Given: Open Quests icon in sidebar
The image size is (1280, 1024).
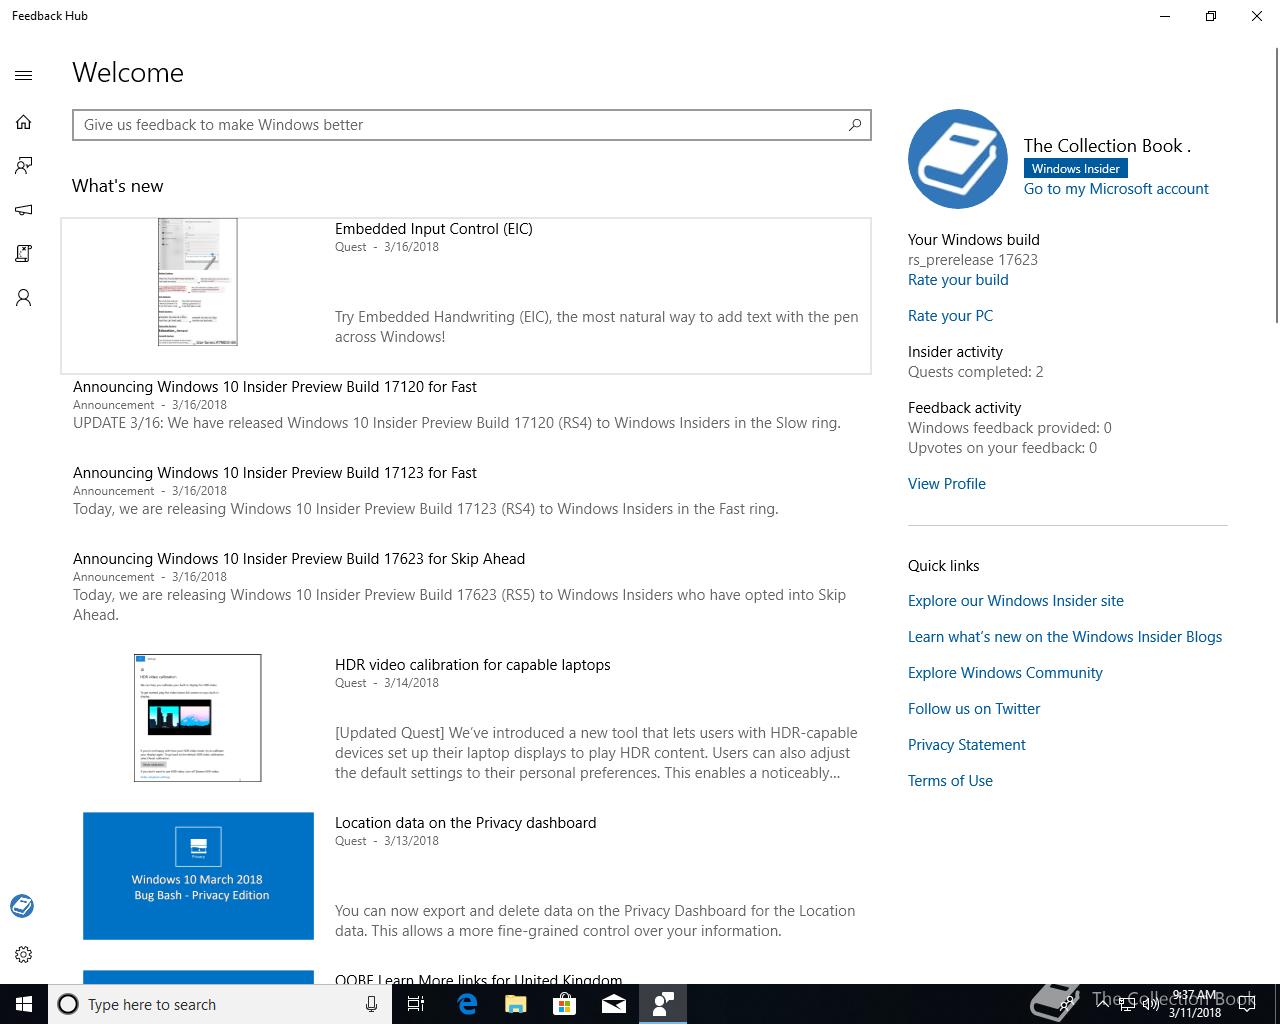Looking at the screenshot, I should [24, 254].
